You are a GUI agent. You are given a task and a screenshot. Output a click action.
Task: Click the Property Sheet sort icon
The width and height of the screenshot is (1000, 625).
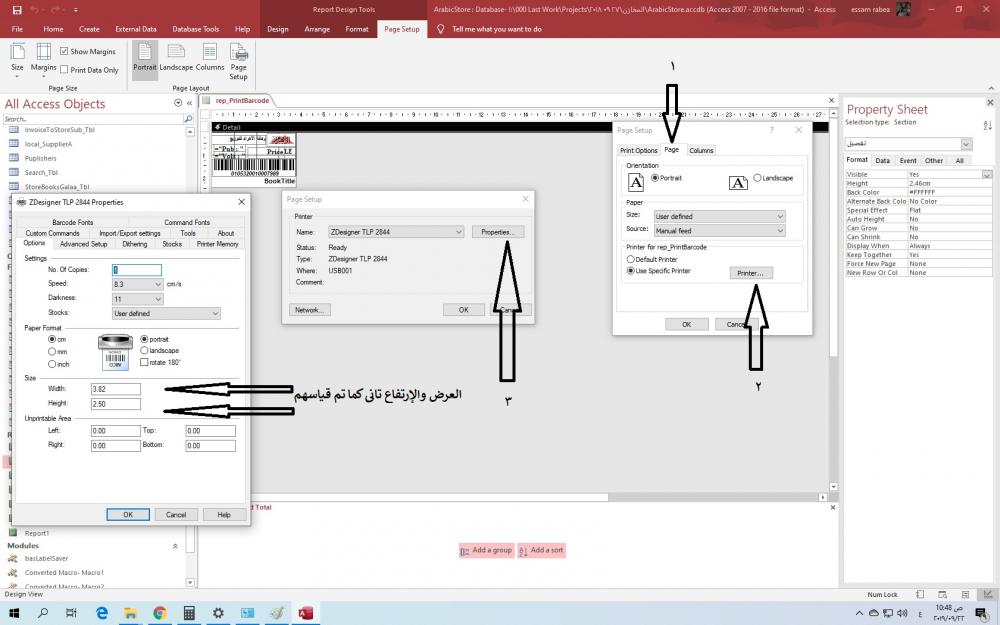(987, 125)
